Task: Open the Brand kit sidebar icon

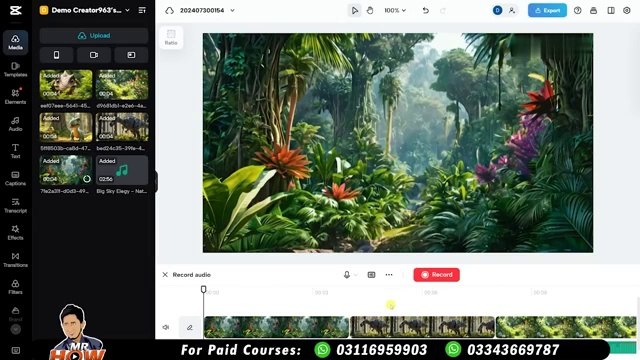Action: (x=16, y=314)
